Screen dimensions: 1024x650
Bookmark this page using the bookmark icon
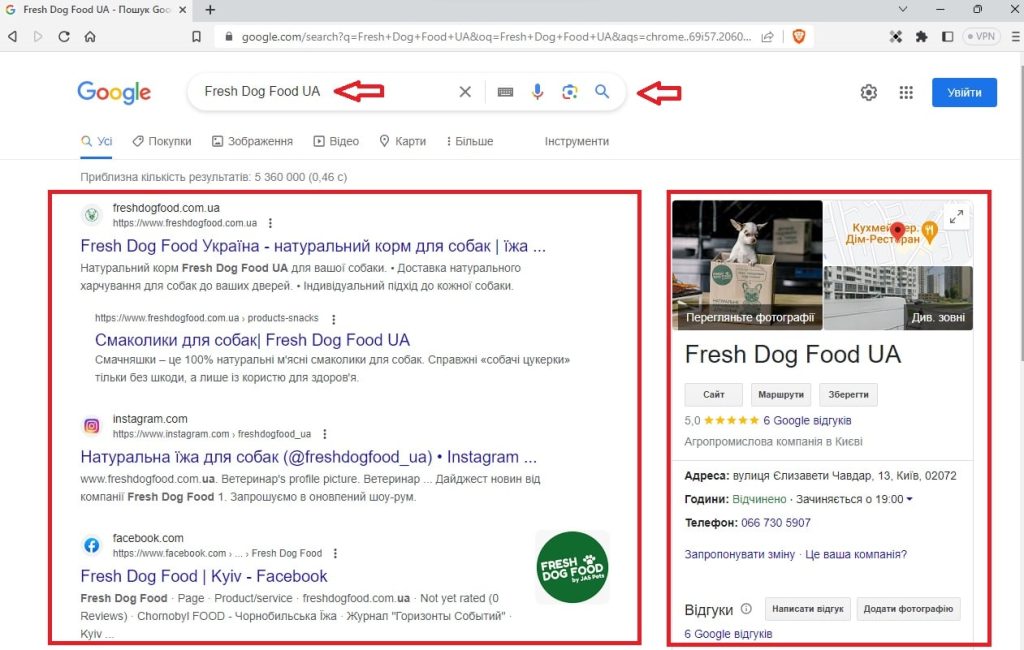[195, 36]
